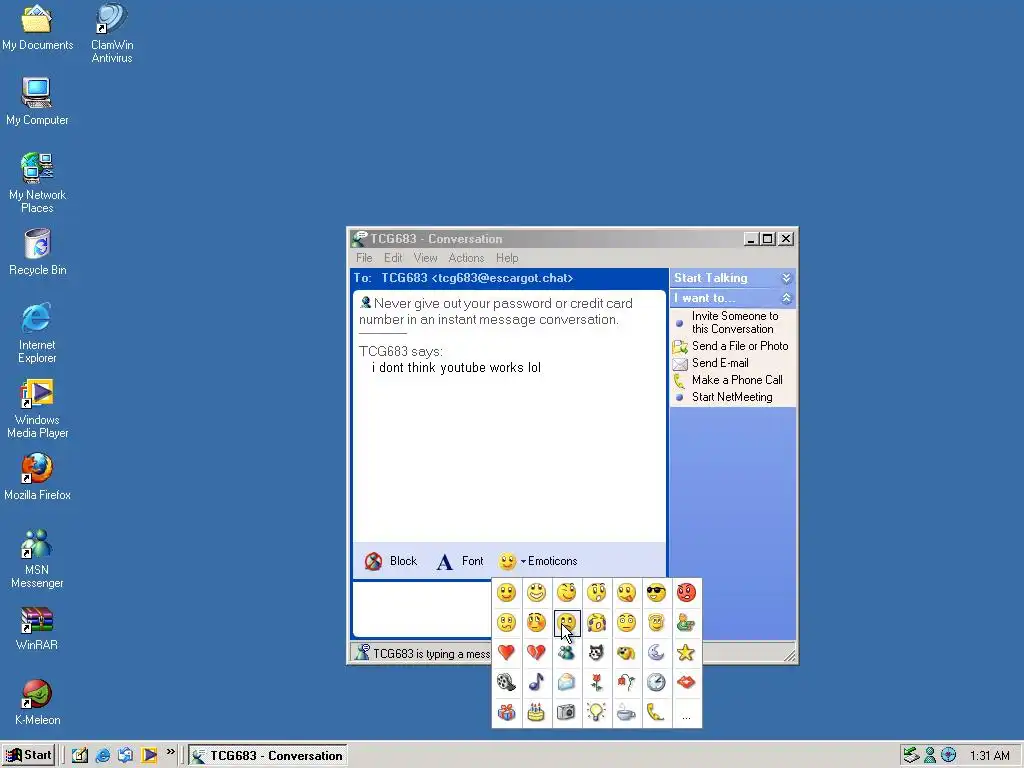Insert the sunglasses smiley emoticon
The height and width of the screenshot is (768, 1024).
656,593
